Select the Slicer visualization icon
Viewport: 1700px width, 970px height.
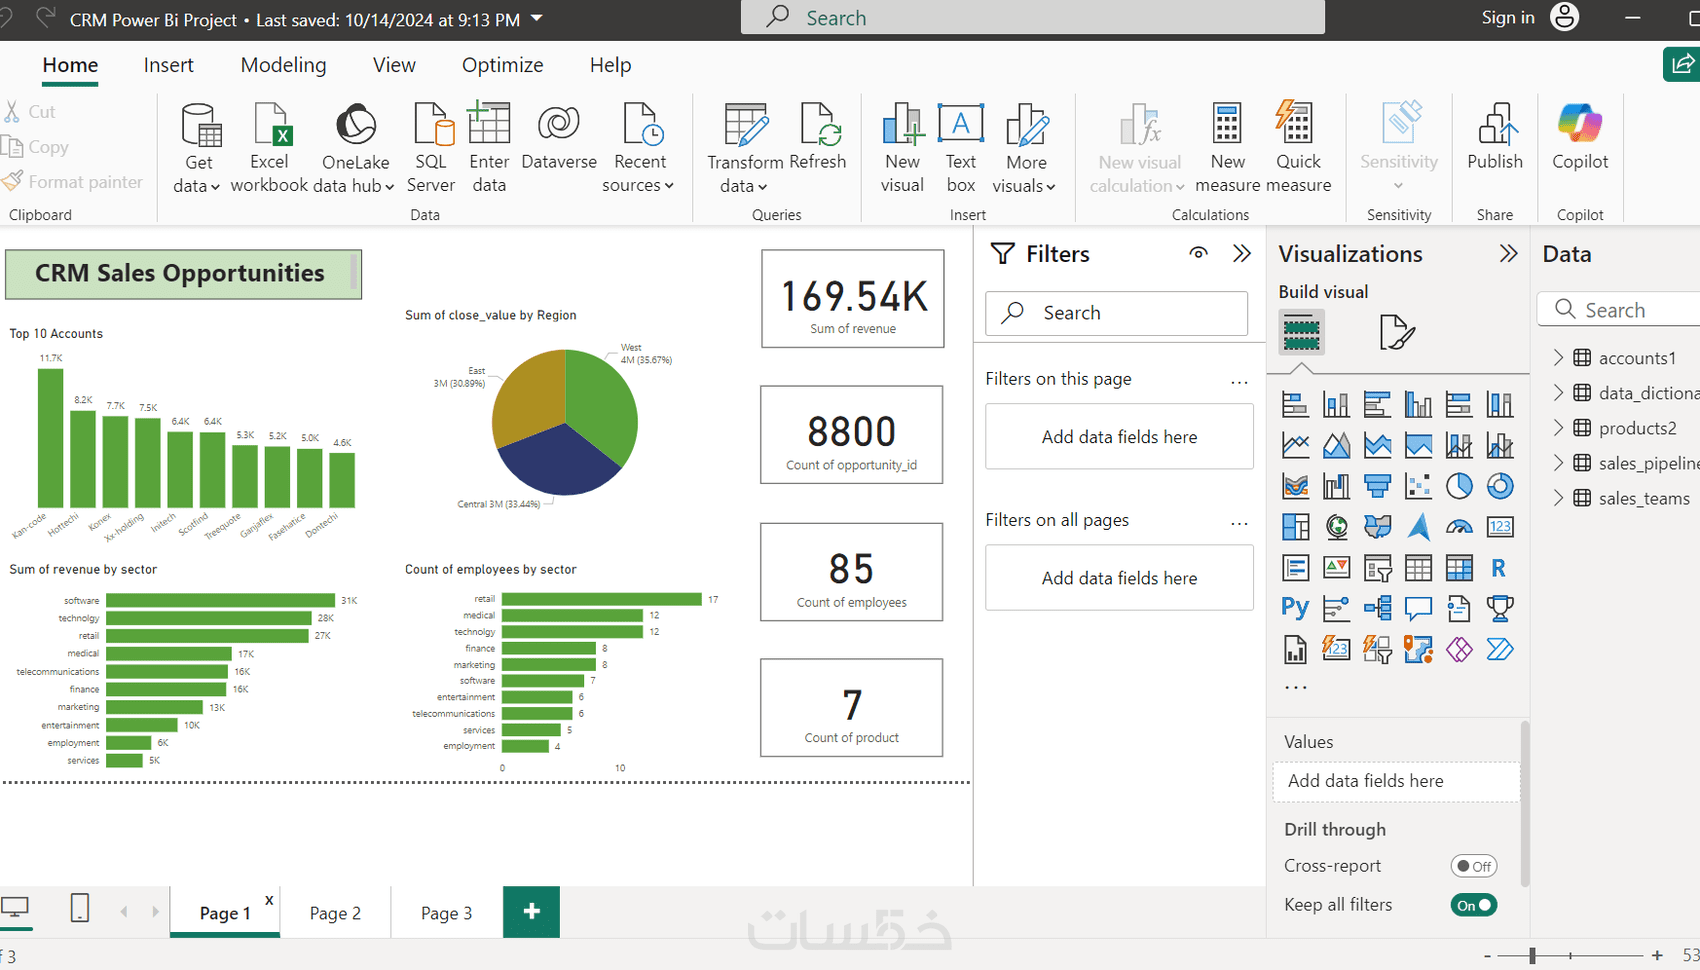1377,567
